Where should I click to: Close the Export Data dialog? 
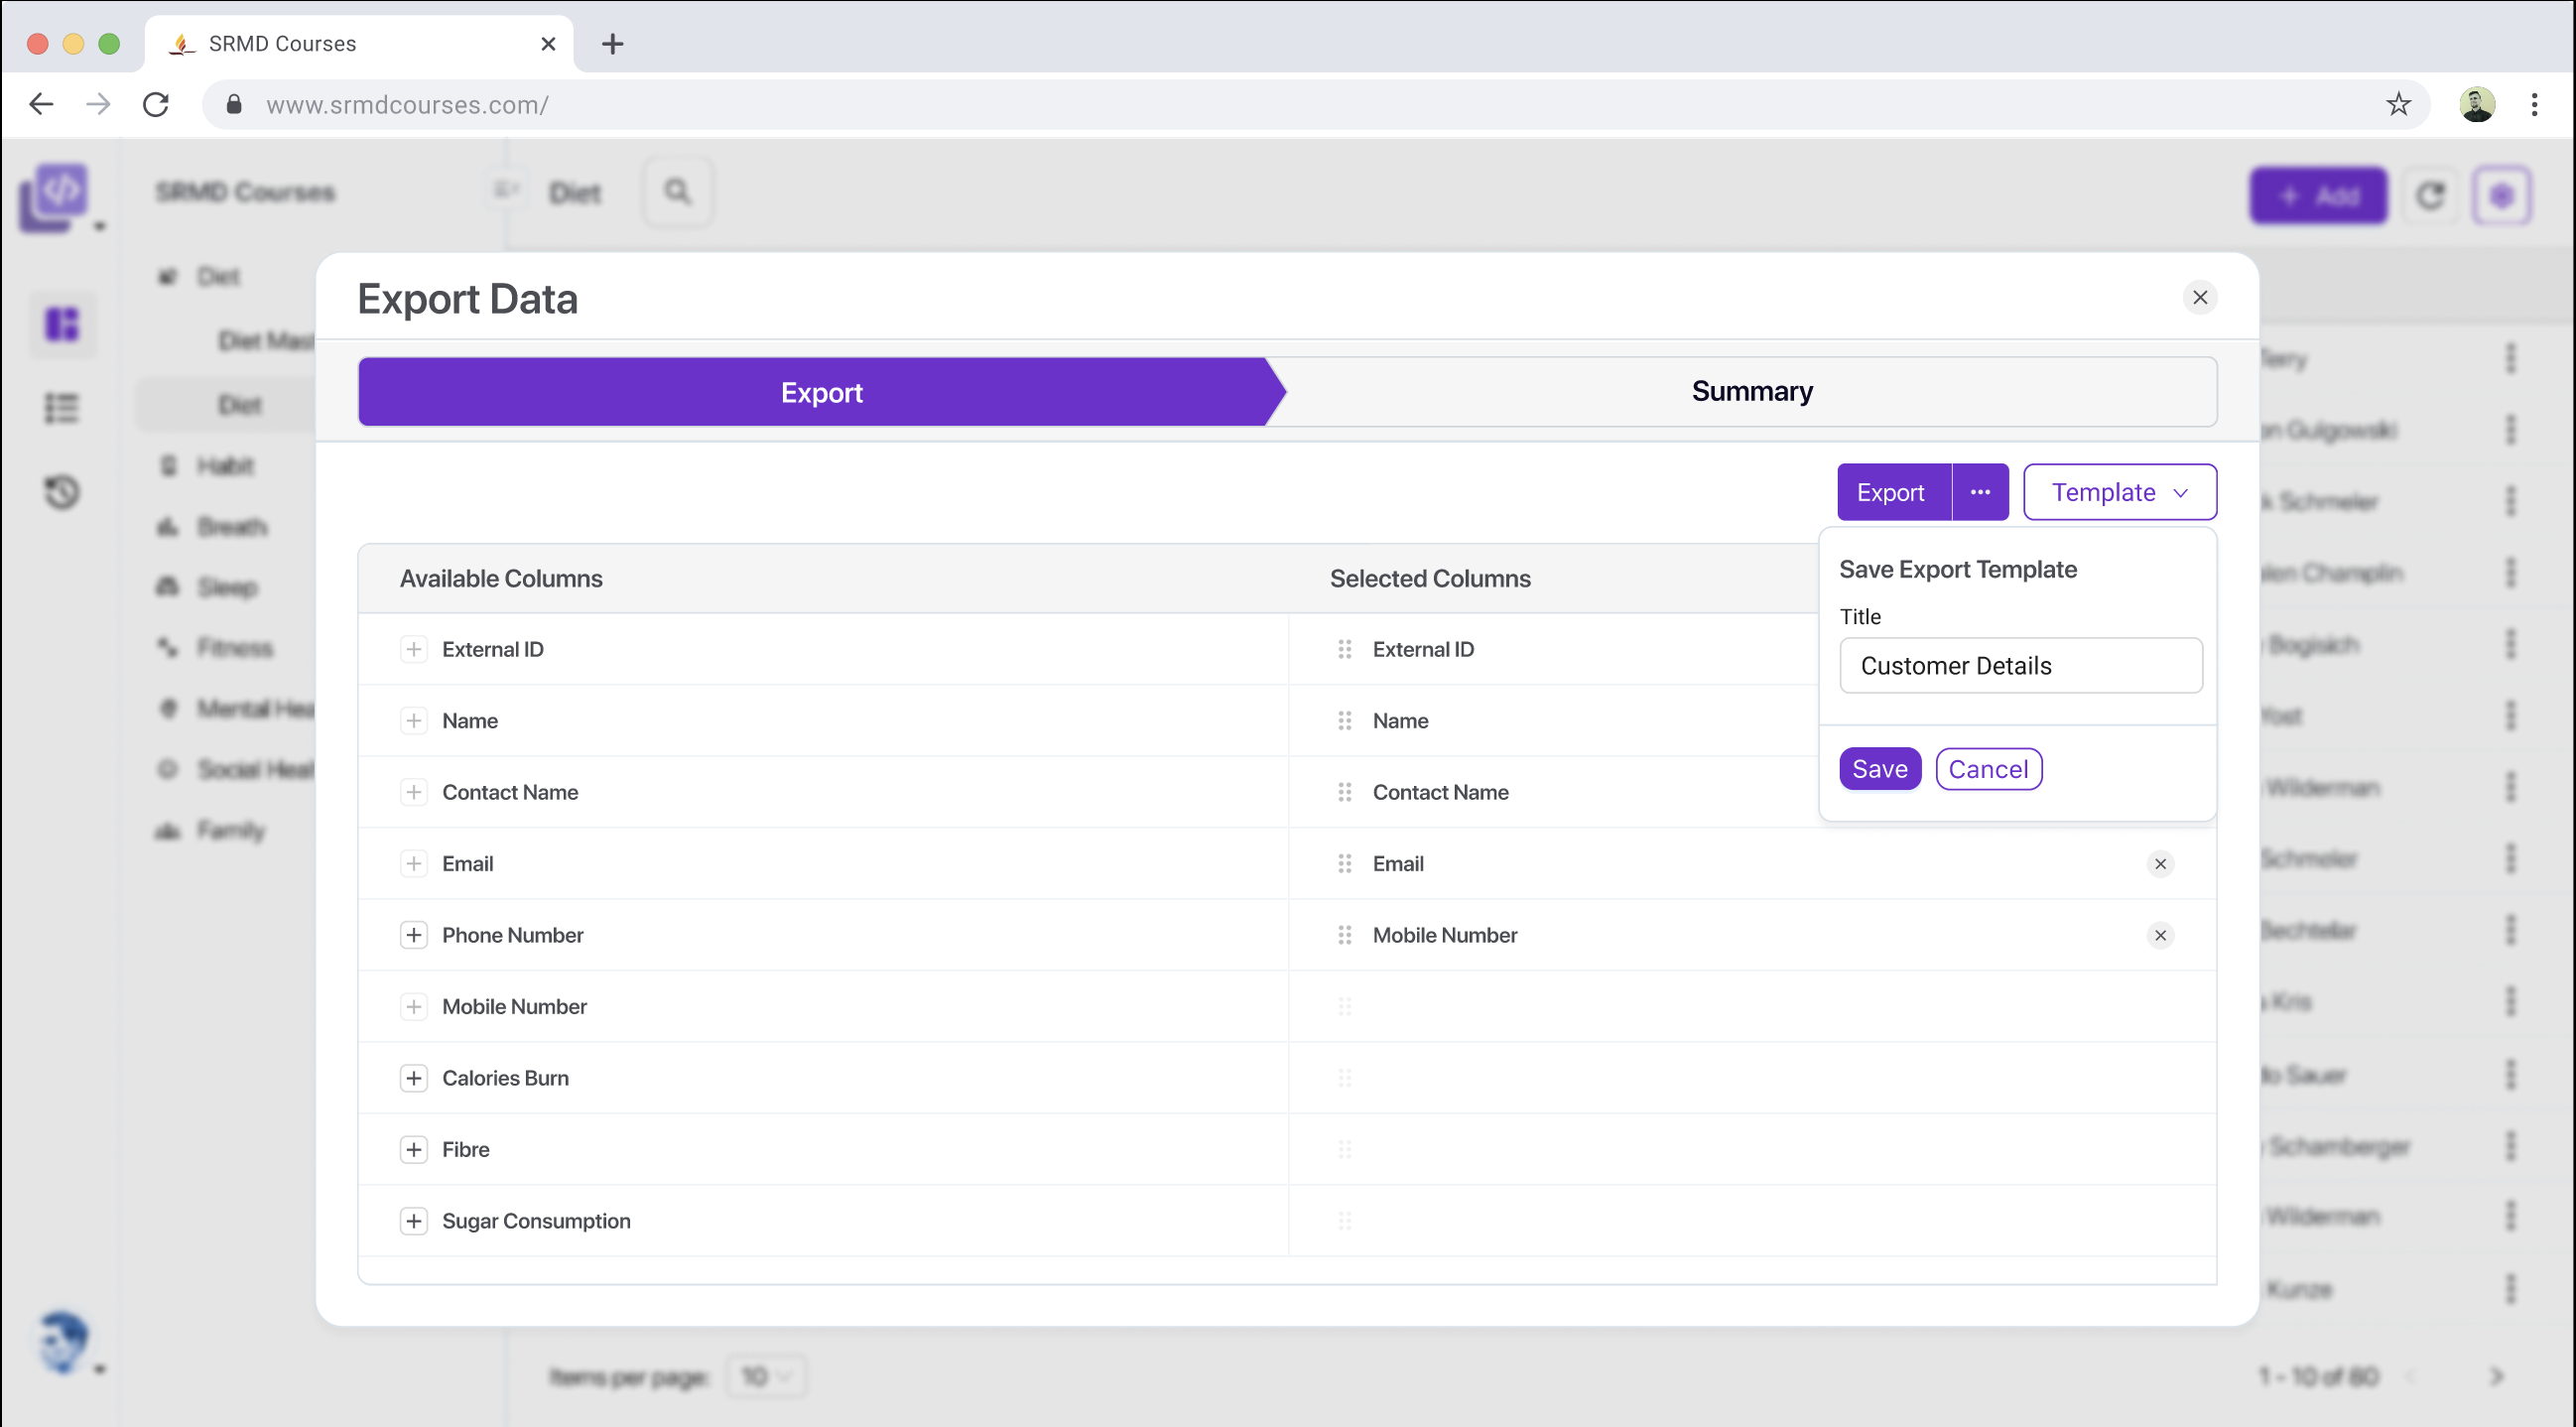pyautogui.click(x=2199, y=298)
